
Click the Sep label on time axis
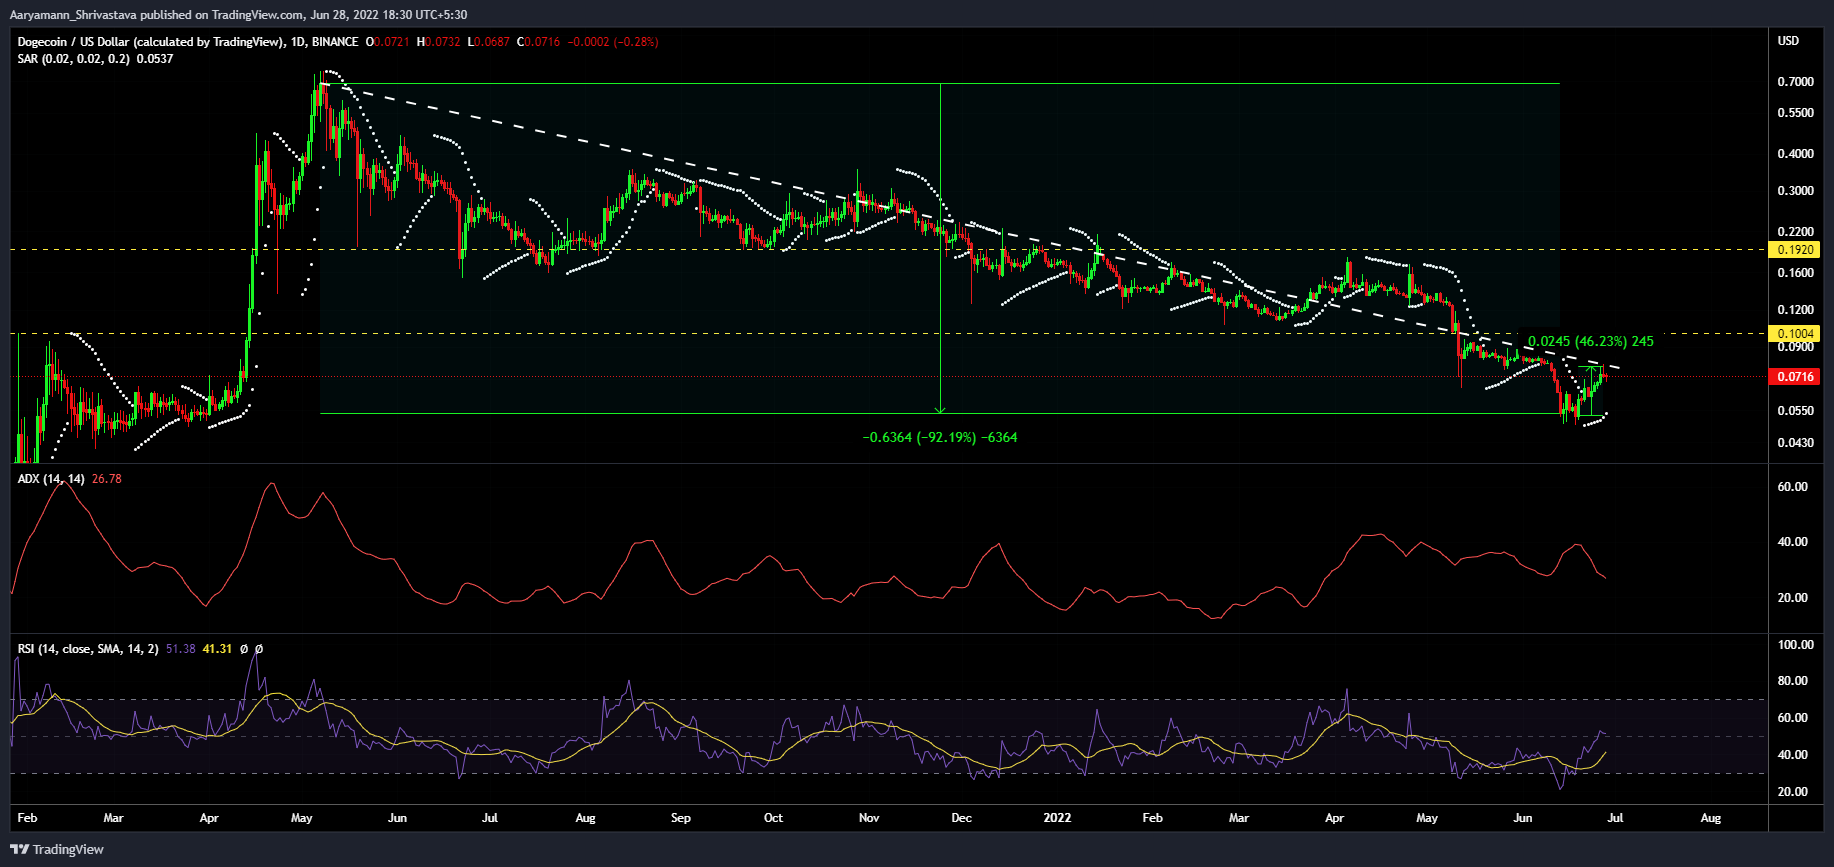click(681, 818)
